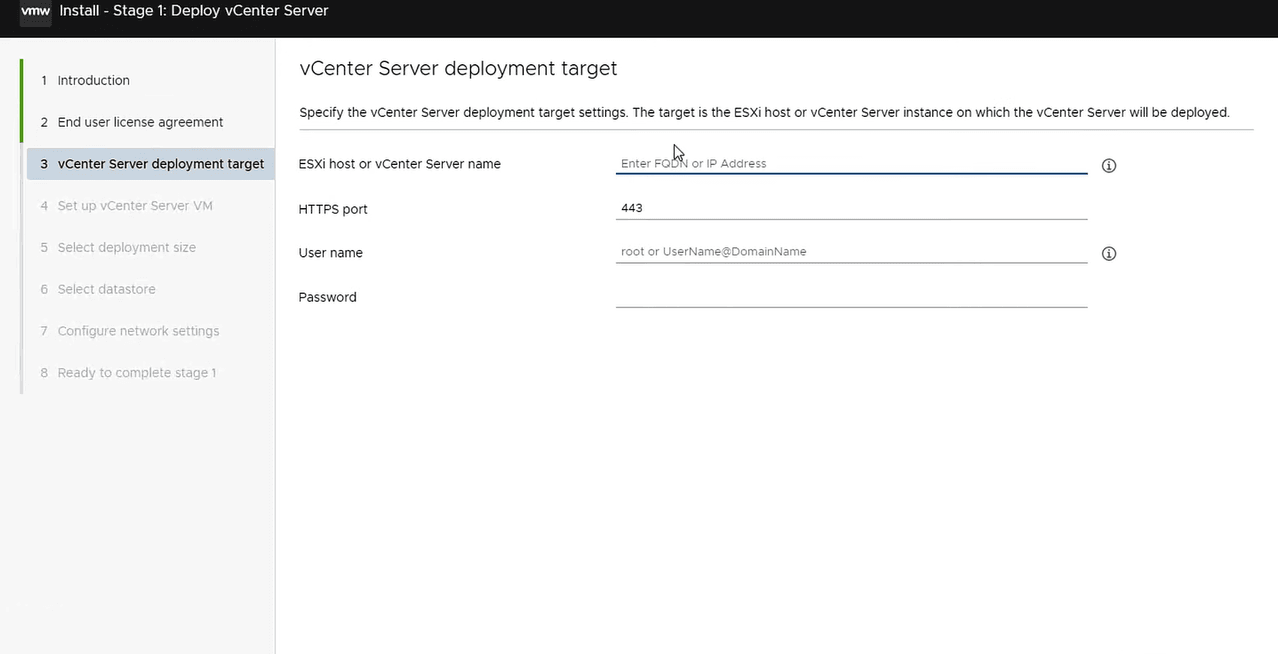Click info icon beside User name field

pyautogui.click(x=1108, y=254)
